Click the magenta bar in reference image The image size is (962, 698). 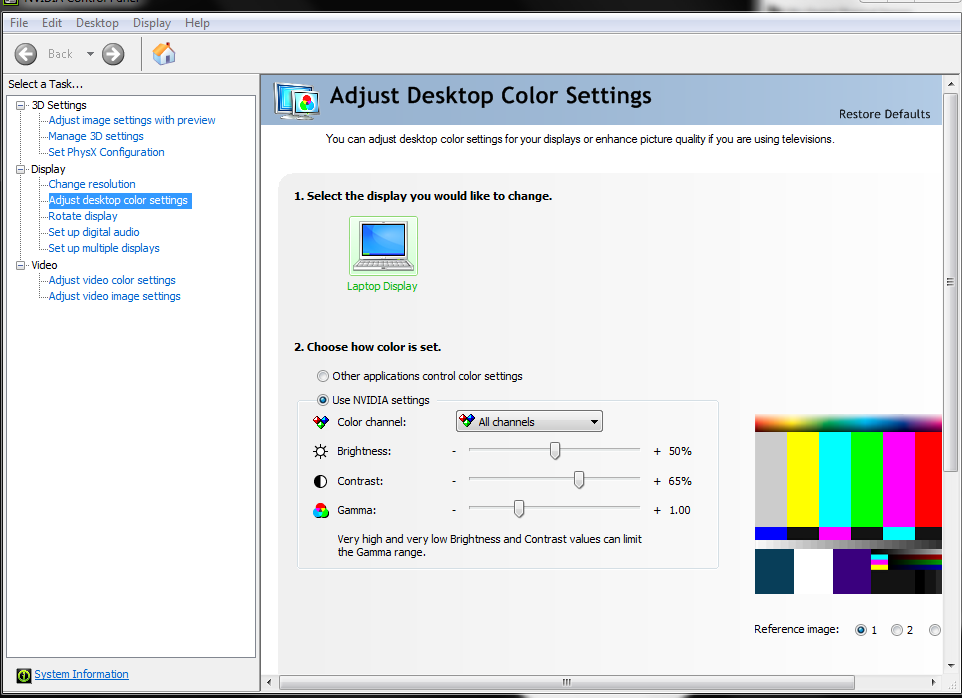(899, 479)
